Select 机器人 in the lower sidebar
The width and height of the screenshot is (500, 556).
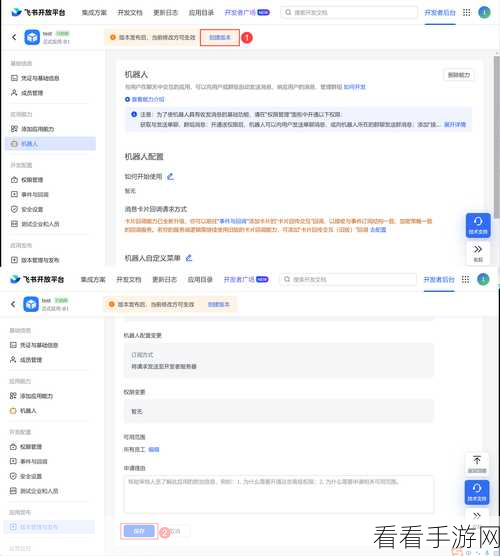pyautogui.click(x=49, y=411)
